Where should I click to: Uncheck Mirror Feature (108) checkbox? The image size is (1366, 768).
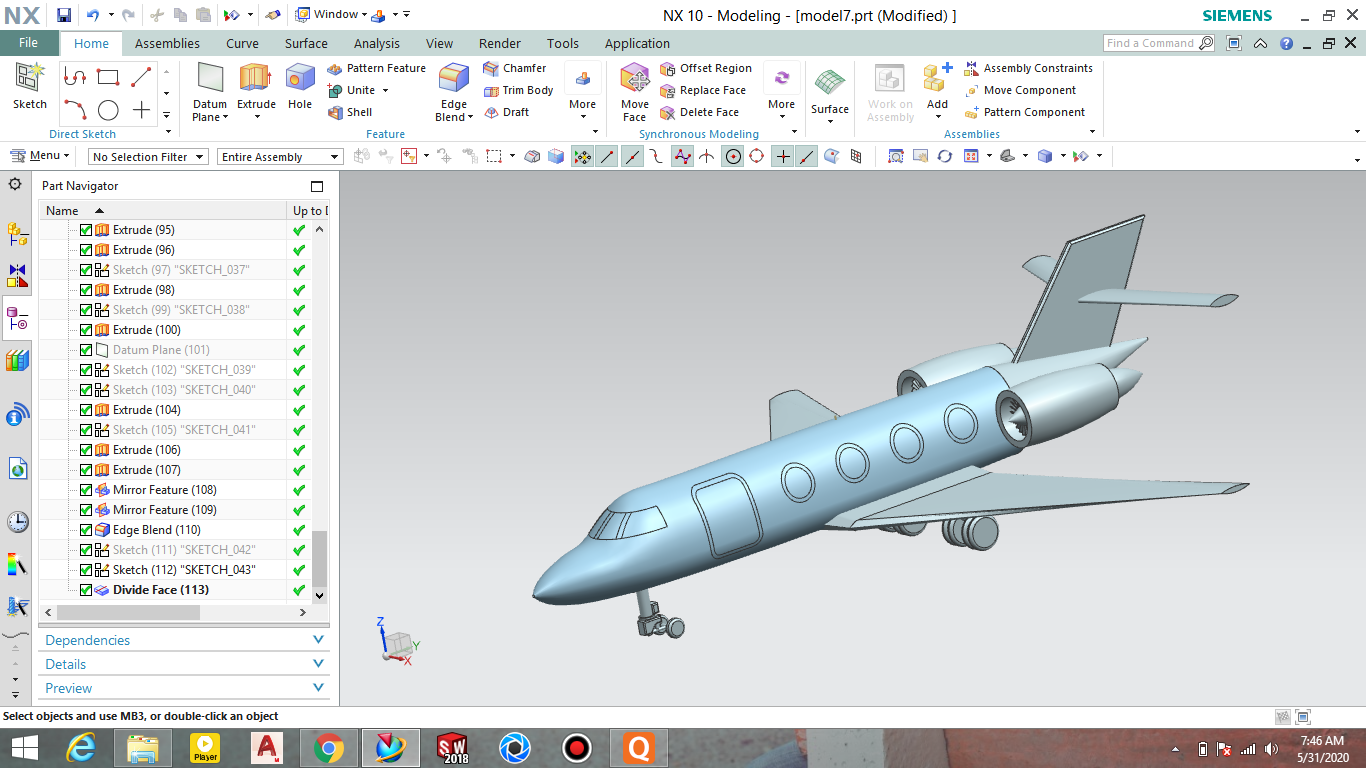[x=85, y=490]
